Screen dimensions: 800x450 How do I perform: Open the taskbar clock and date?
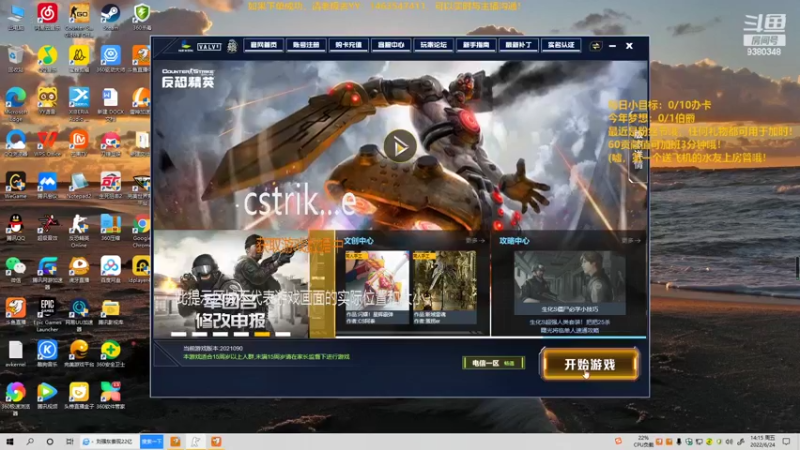coord(763,441)
